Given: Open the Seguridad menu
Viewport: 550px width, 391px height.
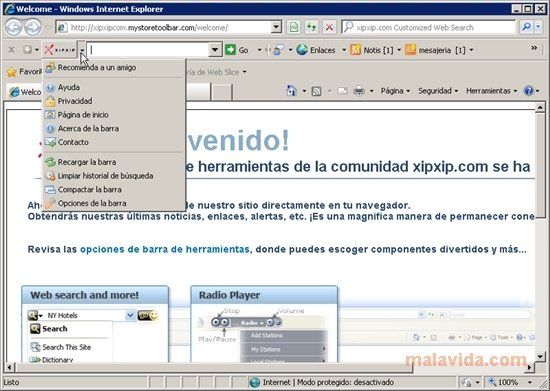Looking at the screenshot, I should (438, 91).
